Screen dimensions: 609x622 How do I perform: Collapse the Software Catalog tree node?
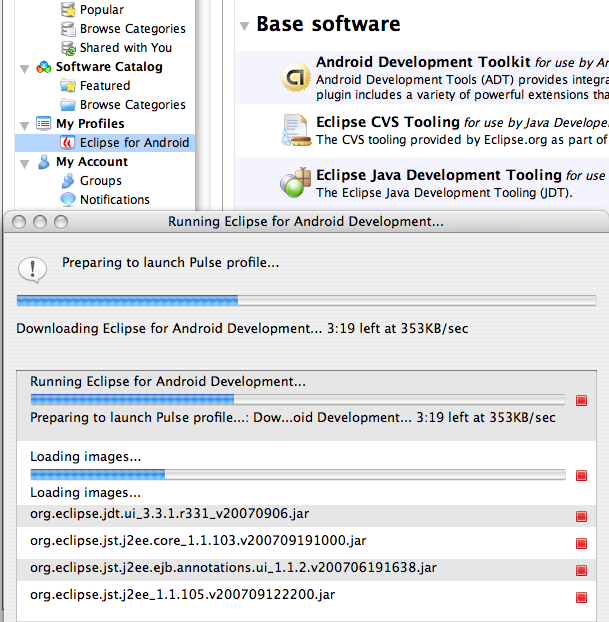[25, 69]
